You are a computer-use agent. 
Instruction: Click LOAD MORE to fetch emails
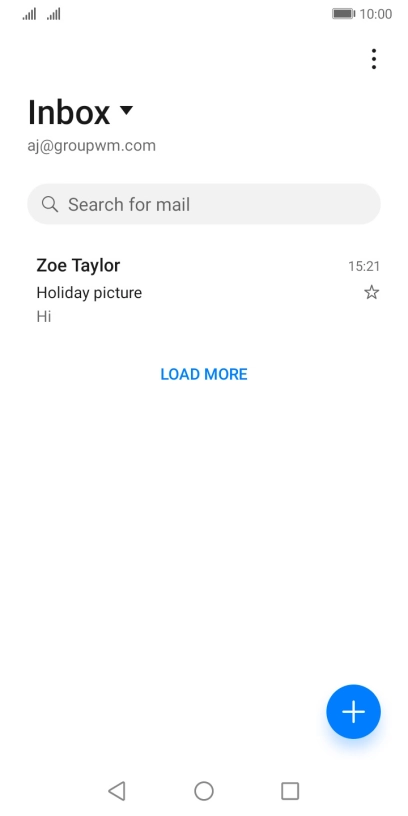204,374
